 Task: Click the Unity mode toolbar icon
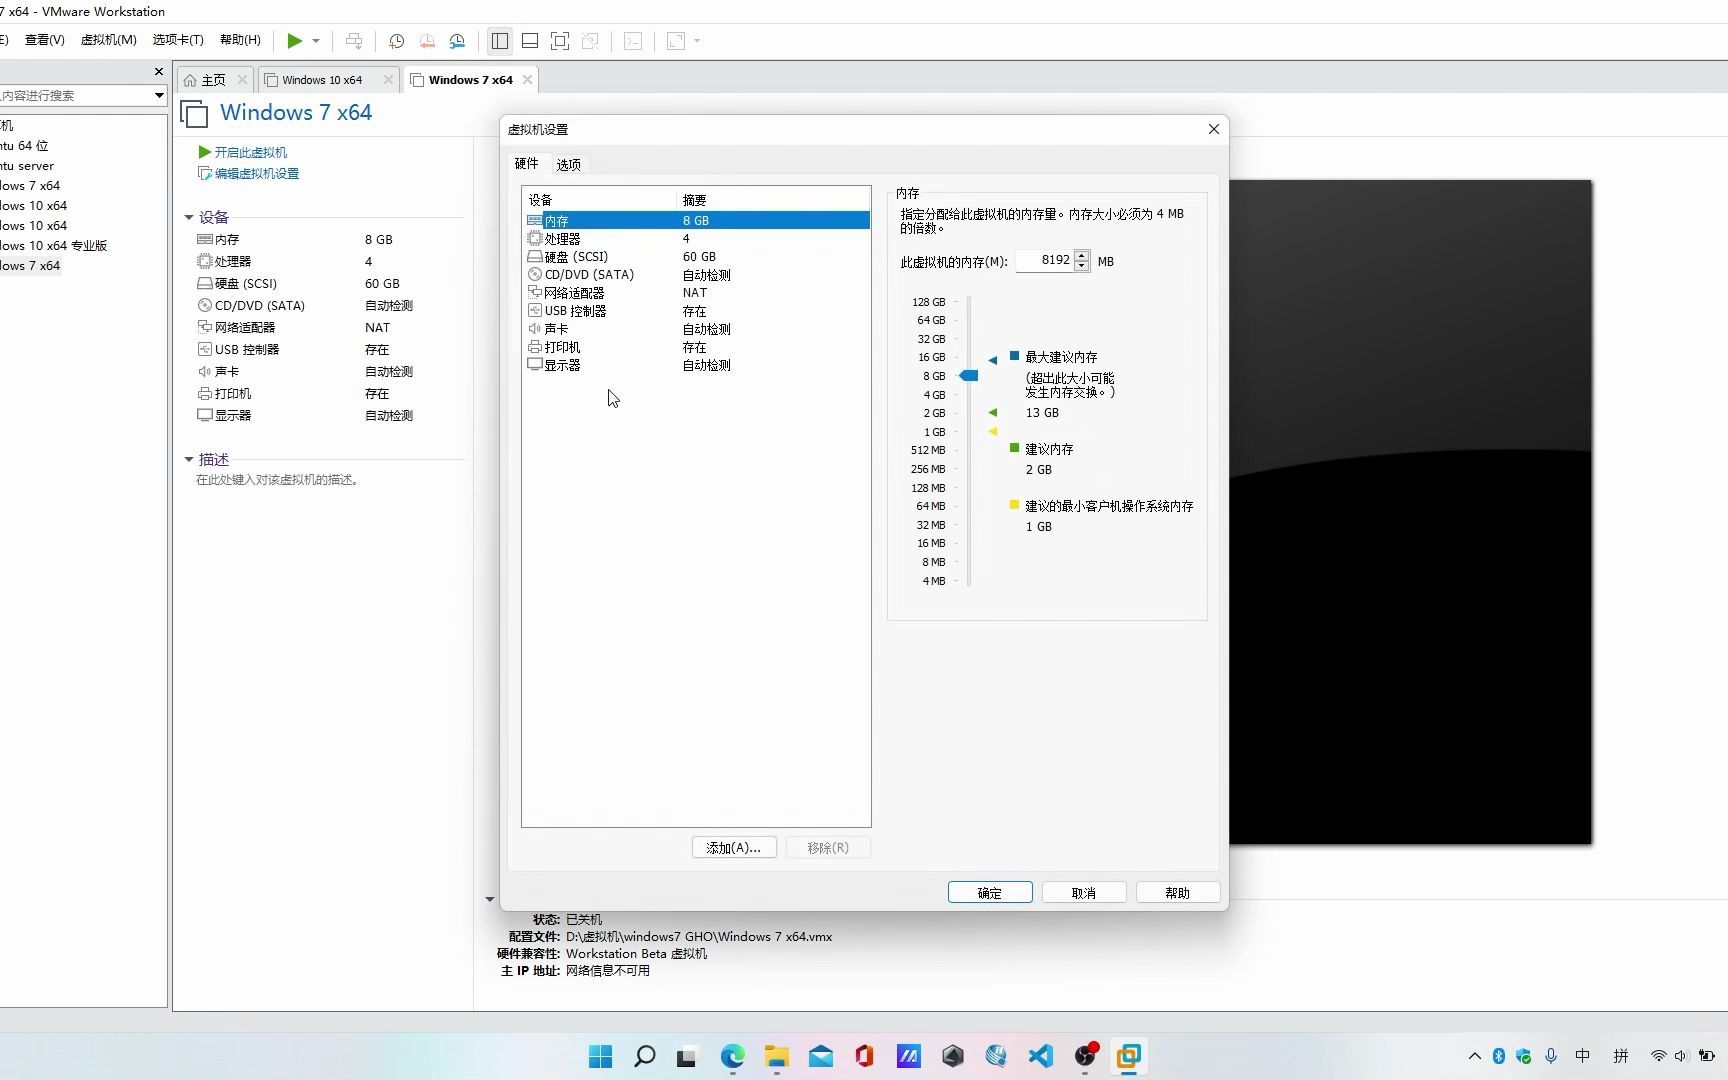click(591, 40)
